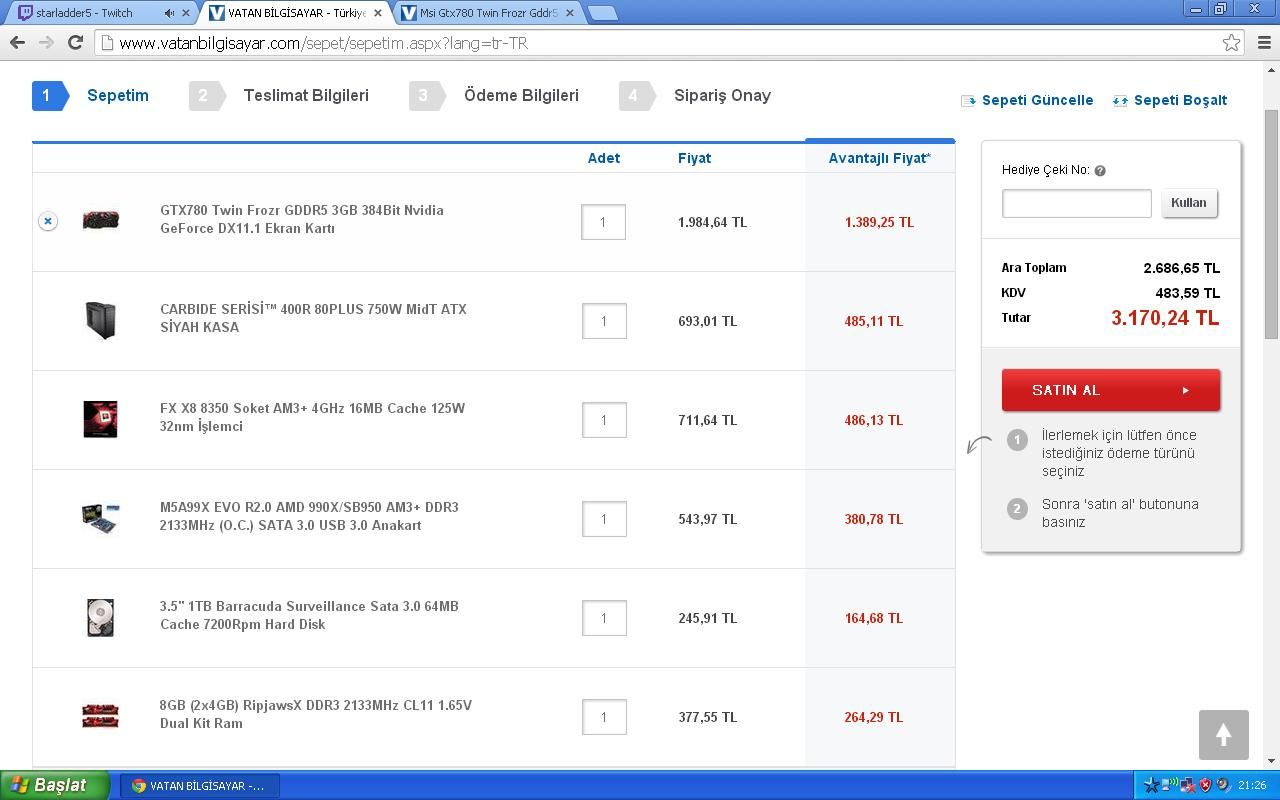The width and height of the screenshot is (1280, 800).
Task: Click the gift voucher help question icon
Action: (x=1100, y=171)
